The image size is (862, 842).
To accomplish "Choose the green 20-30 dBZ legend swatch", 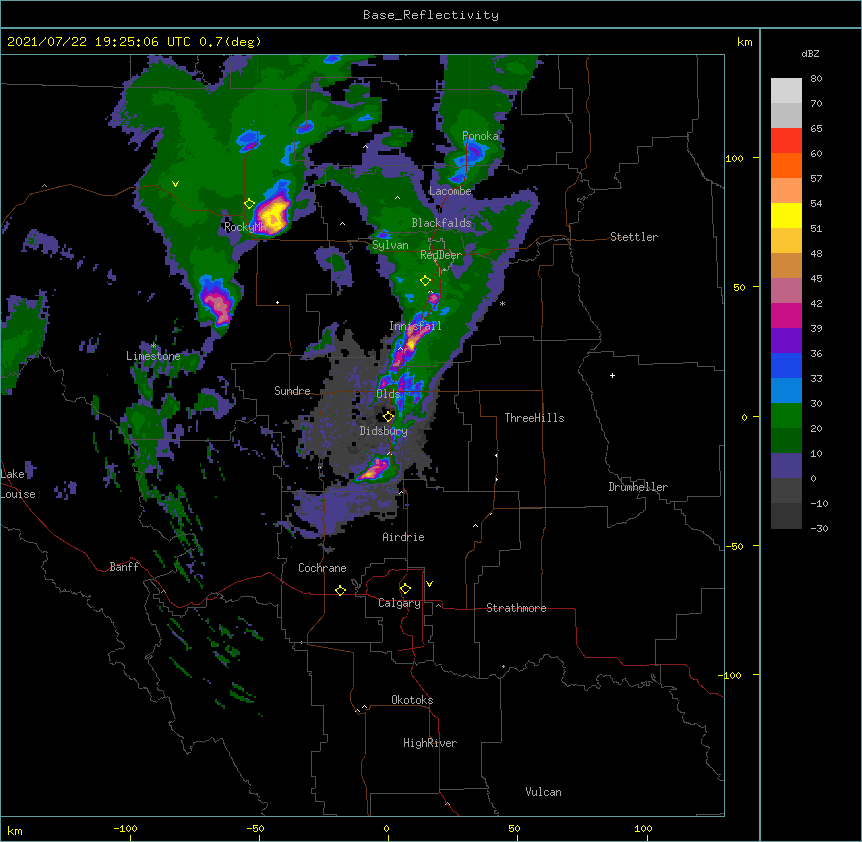I will [786, 416].
